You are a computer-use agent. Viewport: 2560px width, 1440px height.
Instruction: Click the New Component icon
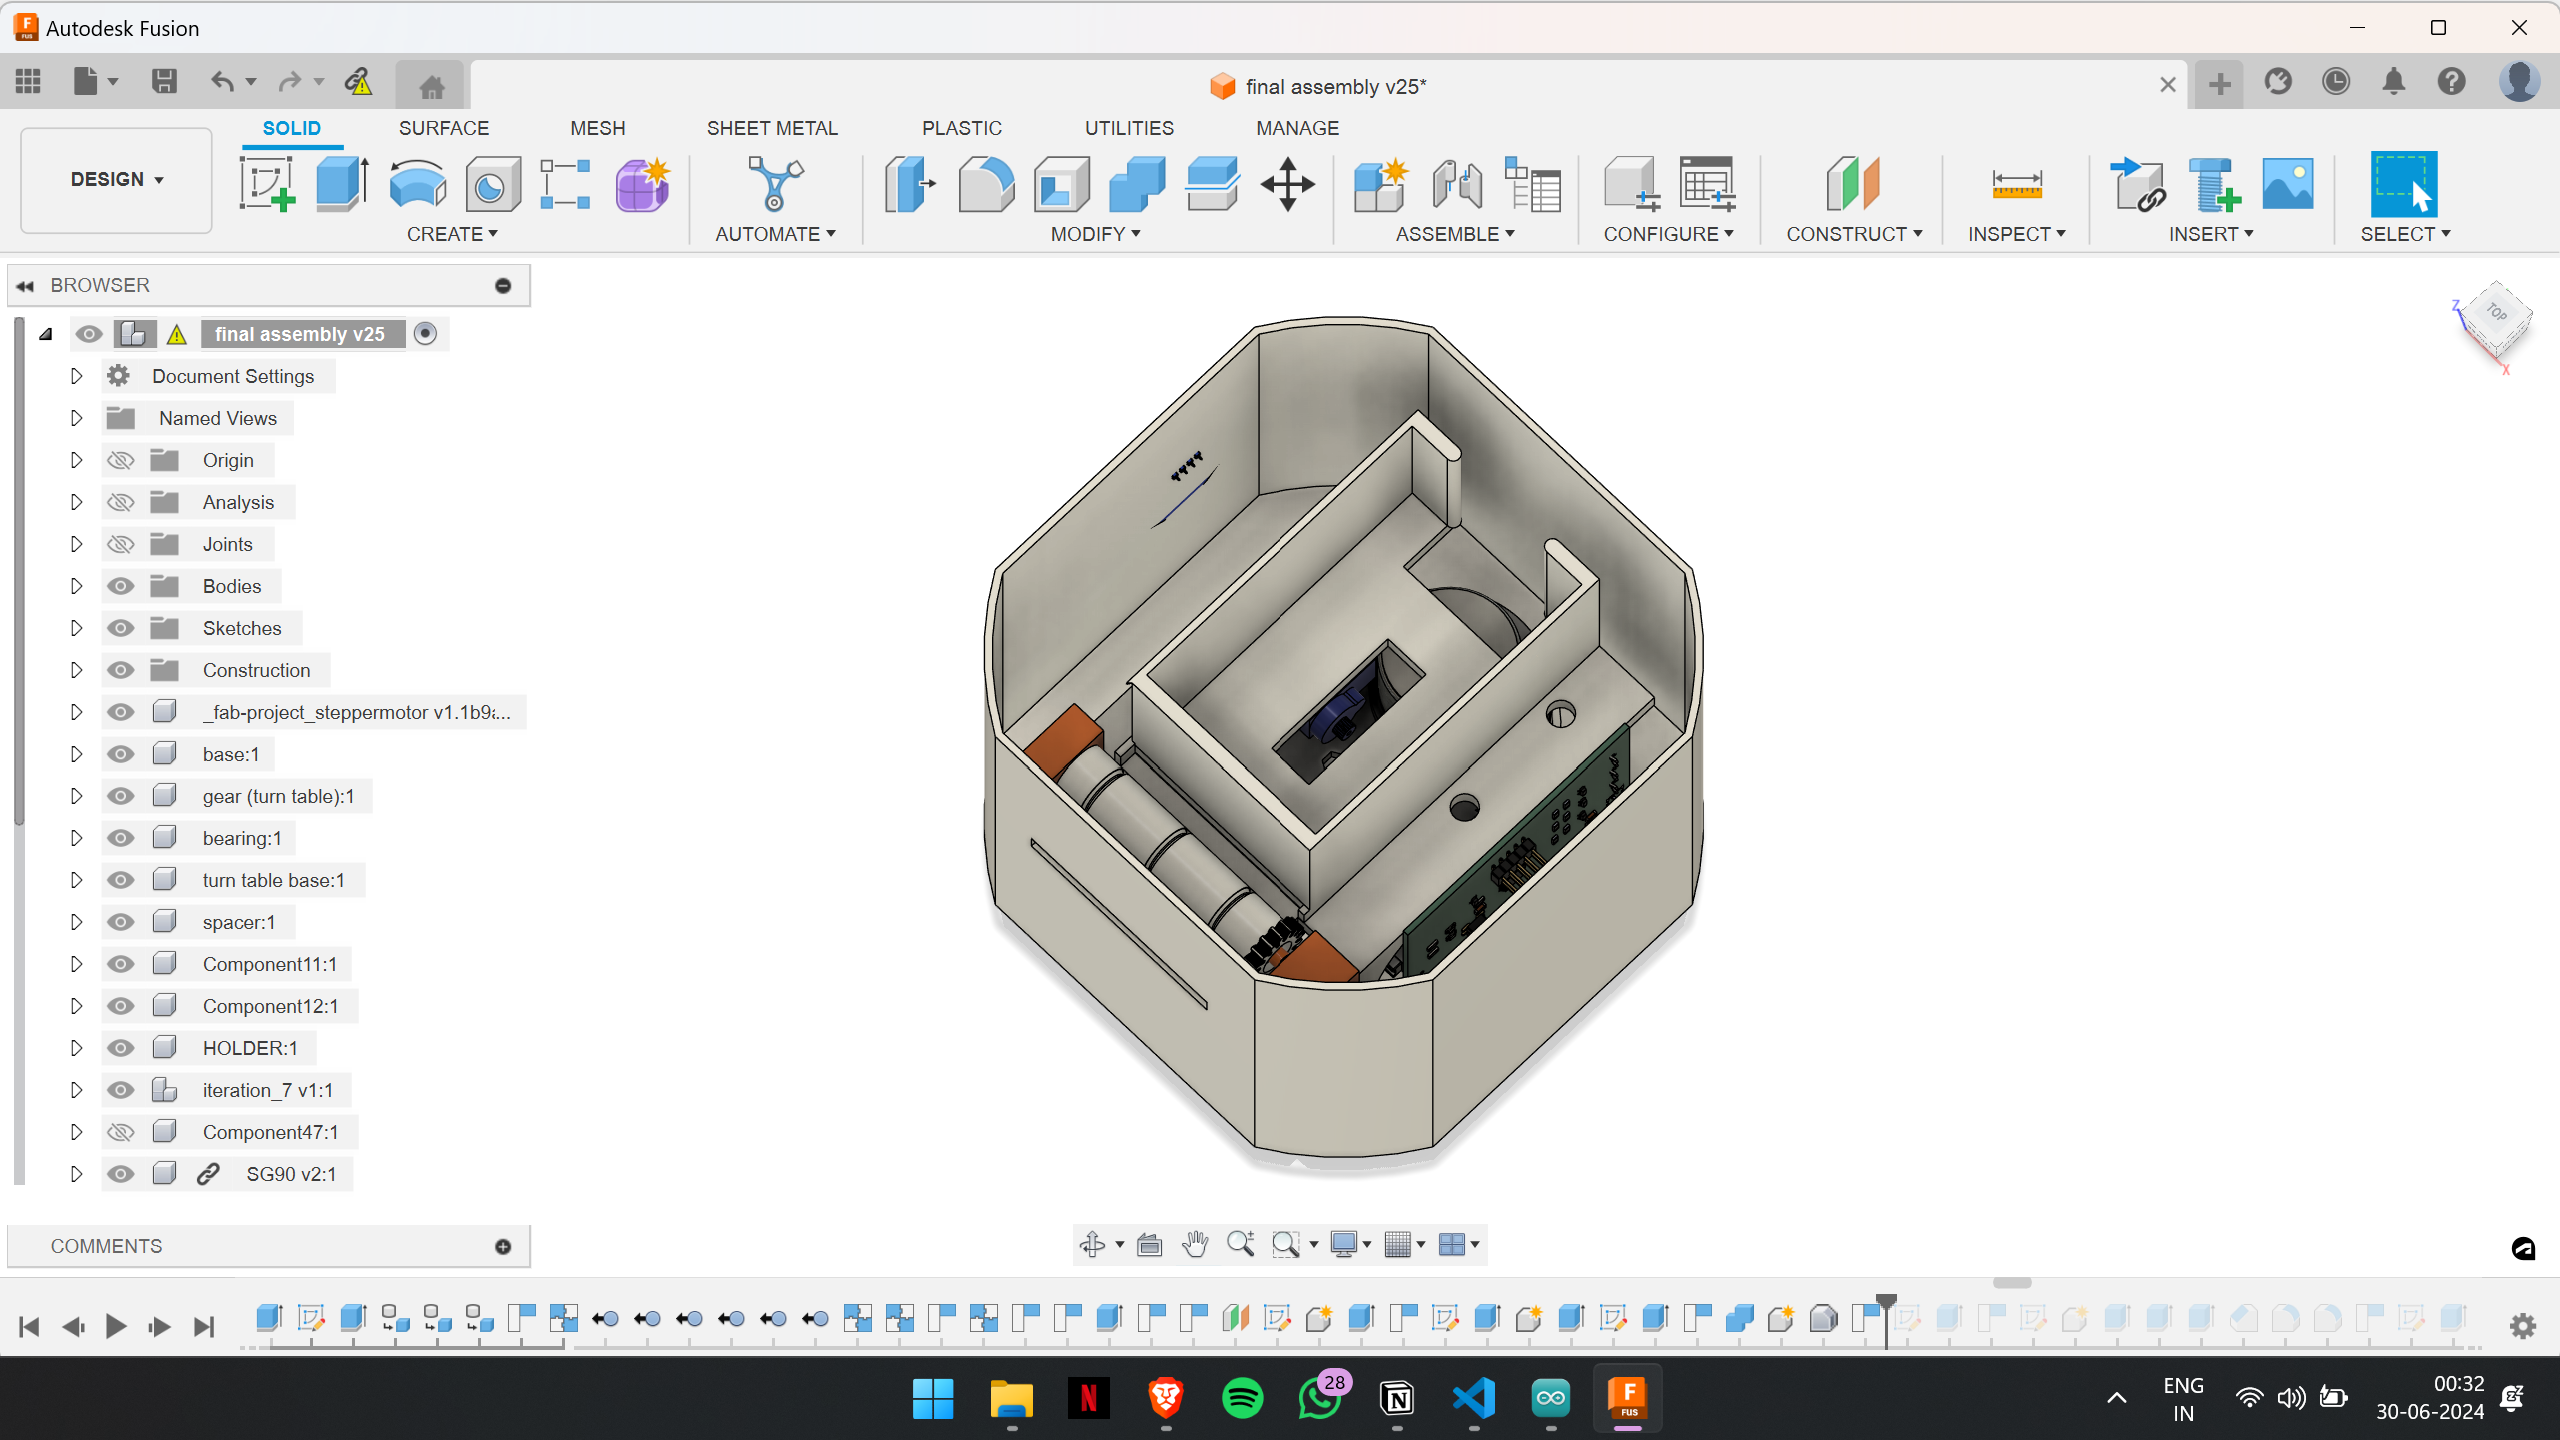point(1381,184)
